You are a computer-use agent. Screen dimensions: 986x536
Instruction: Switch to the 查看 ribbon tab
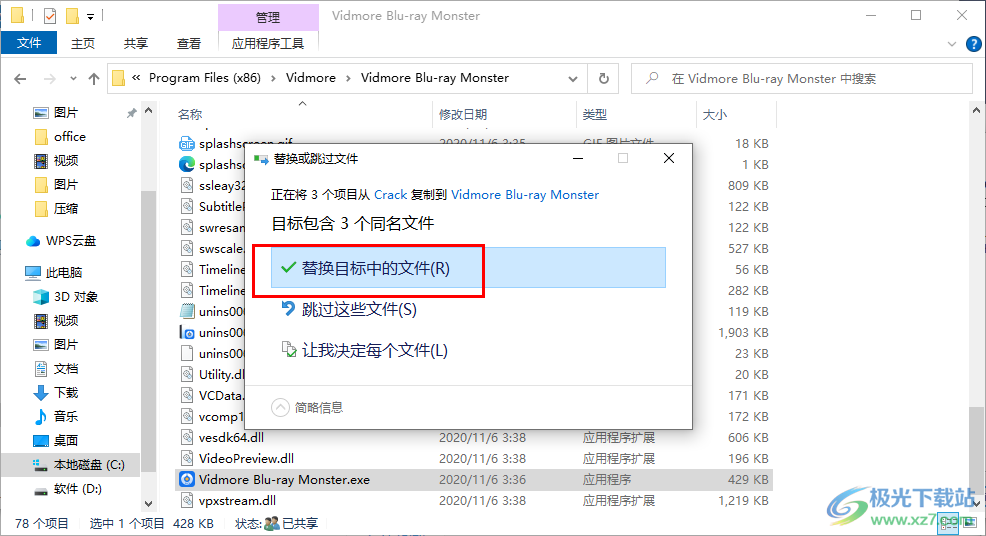(x=188, y=43)
